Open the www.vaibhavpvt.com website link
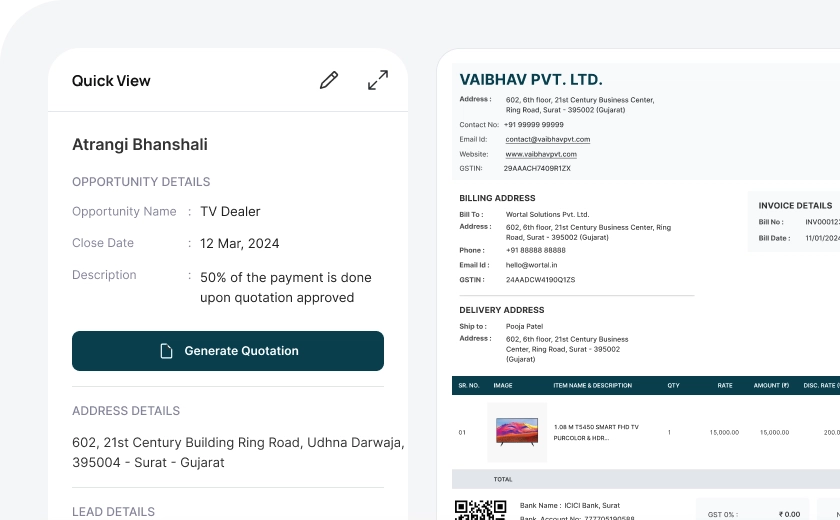This screenshot has width=840, height=520. [540, 155]
